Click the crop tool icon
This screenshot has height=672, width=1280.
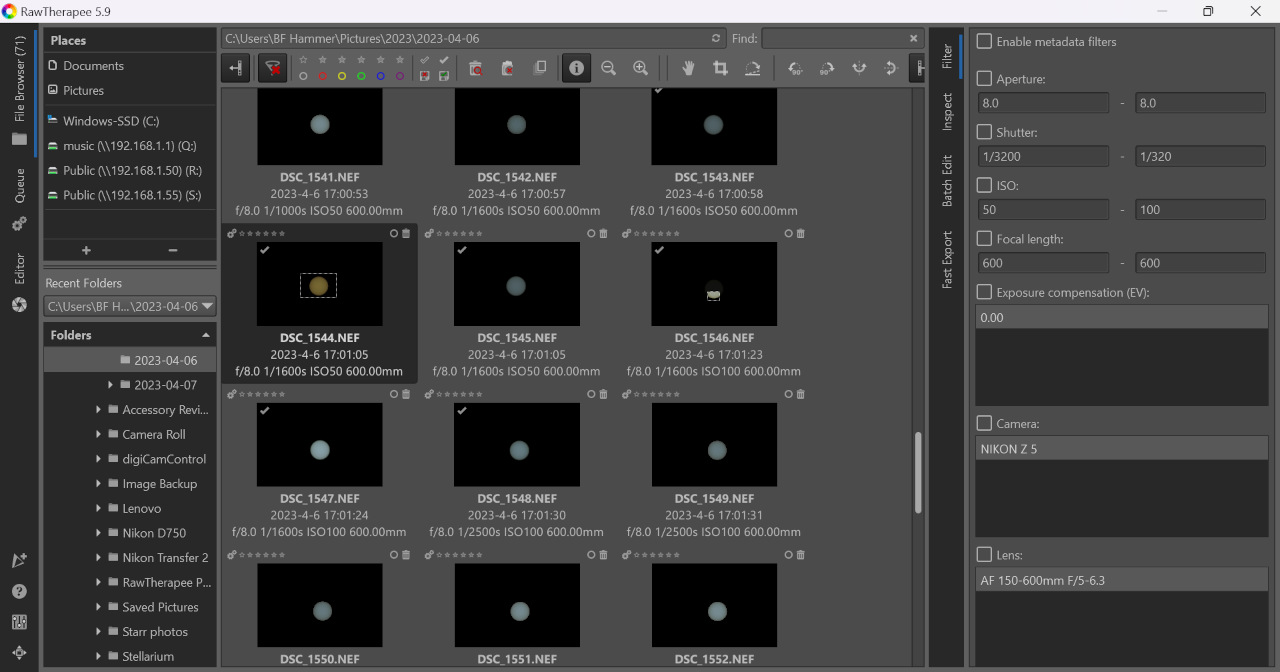pos(720,68)
